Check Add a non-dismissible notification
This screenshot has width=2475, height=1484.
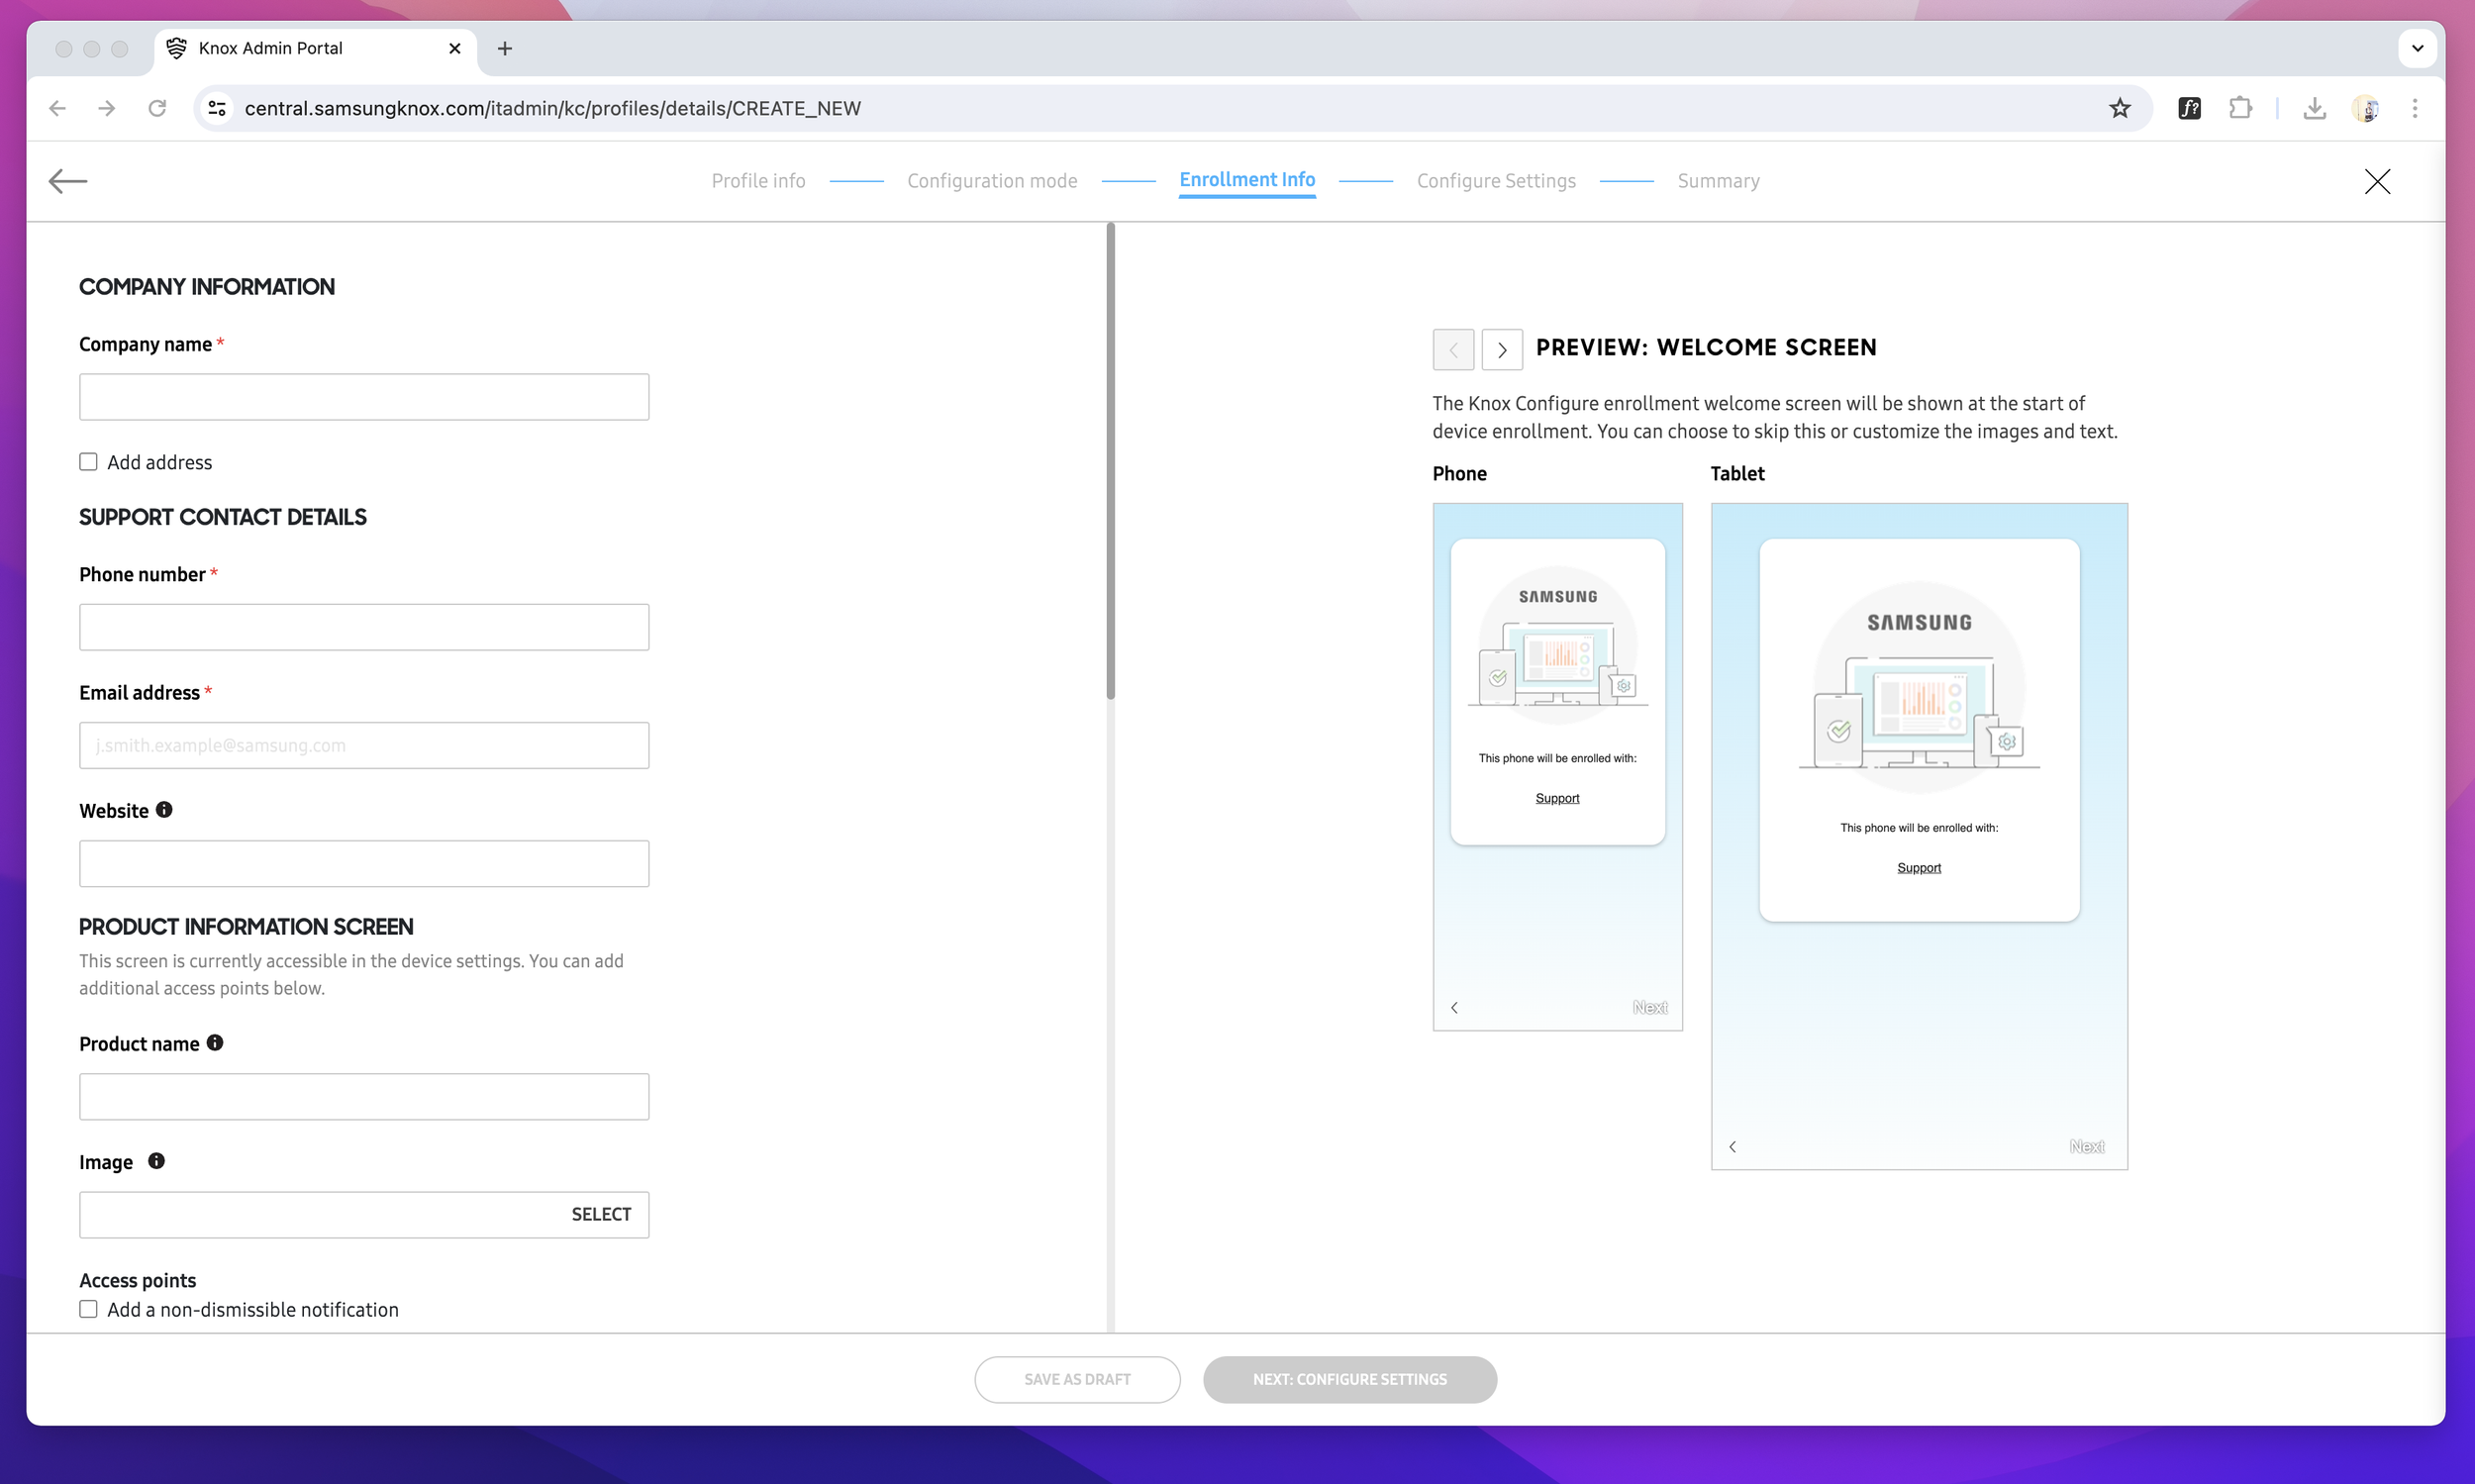[89, 1309]
